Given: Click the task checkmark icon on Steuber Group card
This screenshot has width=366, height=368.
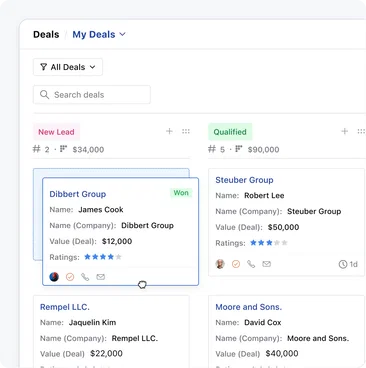Looking at the screenshot, I should click(236, 264).
